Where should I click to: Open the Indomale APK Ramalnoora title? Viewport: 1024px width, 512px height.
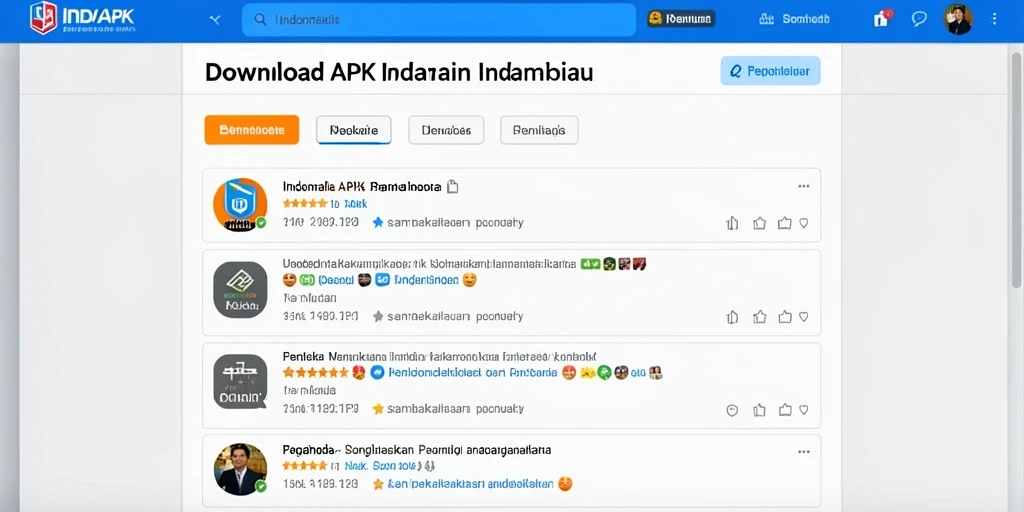(x=362, y=187)
